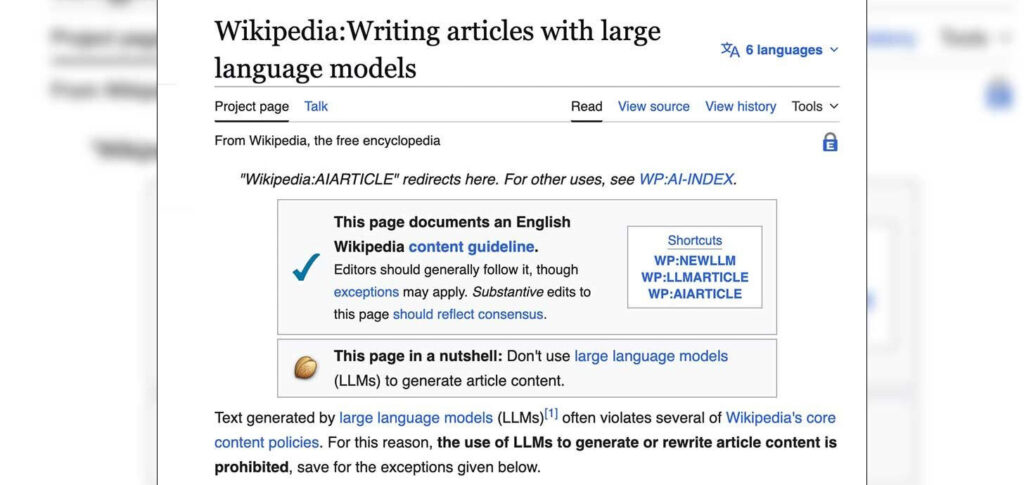This screenshot has width=1024, height=485.
Task: Open large language models link in nutshell box
Action: point(651,356)
